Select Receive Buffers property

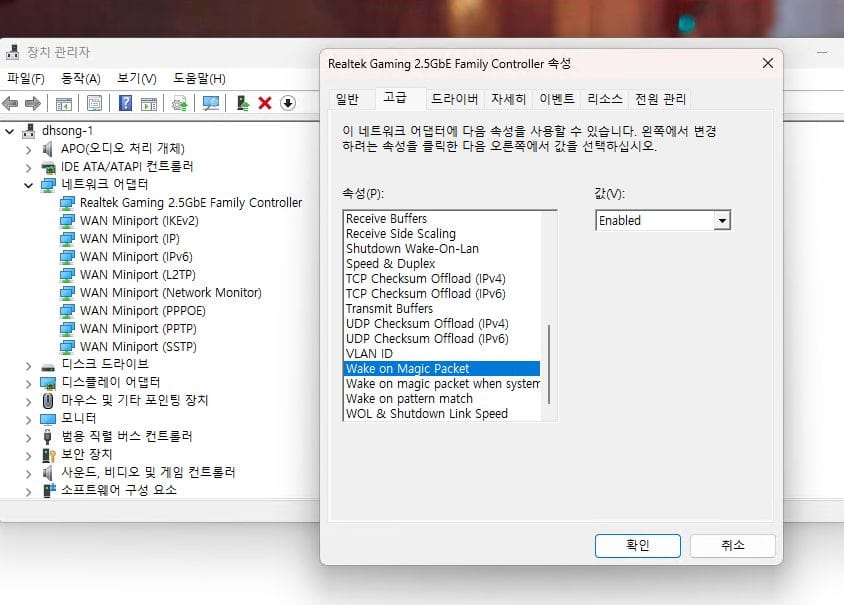[441, 219]
